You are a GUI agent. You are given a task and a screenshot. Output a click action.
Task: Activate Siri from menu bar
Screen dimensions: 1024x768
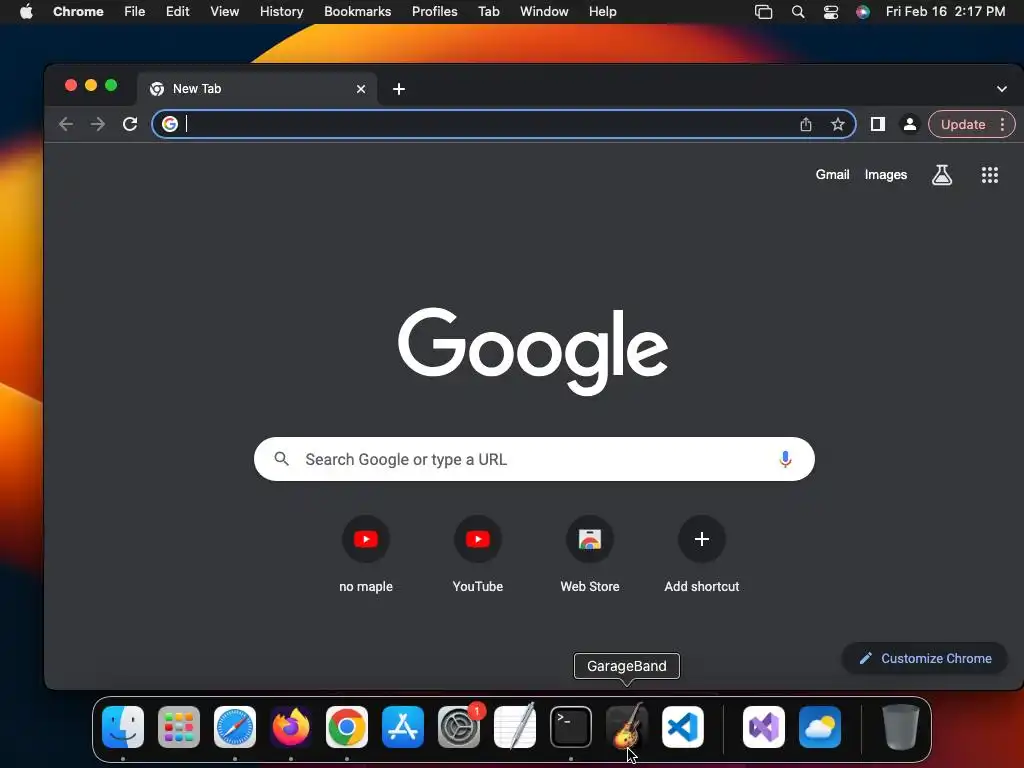tap(863, 11)
